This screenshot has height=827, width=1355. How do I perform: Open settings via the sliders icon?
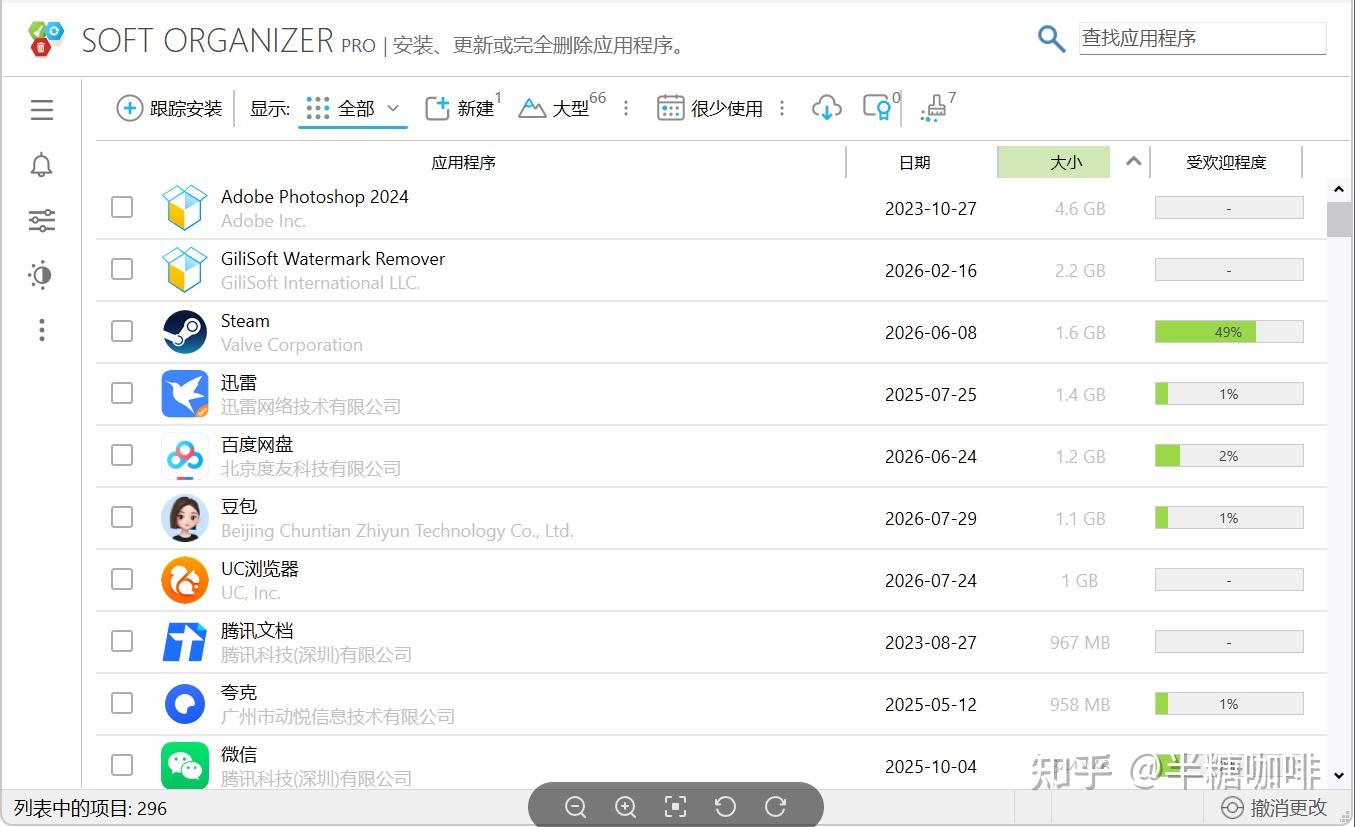pyautogui.click(x=42, y=220)
